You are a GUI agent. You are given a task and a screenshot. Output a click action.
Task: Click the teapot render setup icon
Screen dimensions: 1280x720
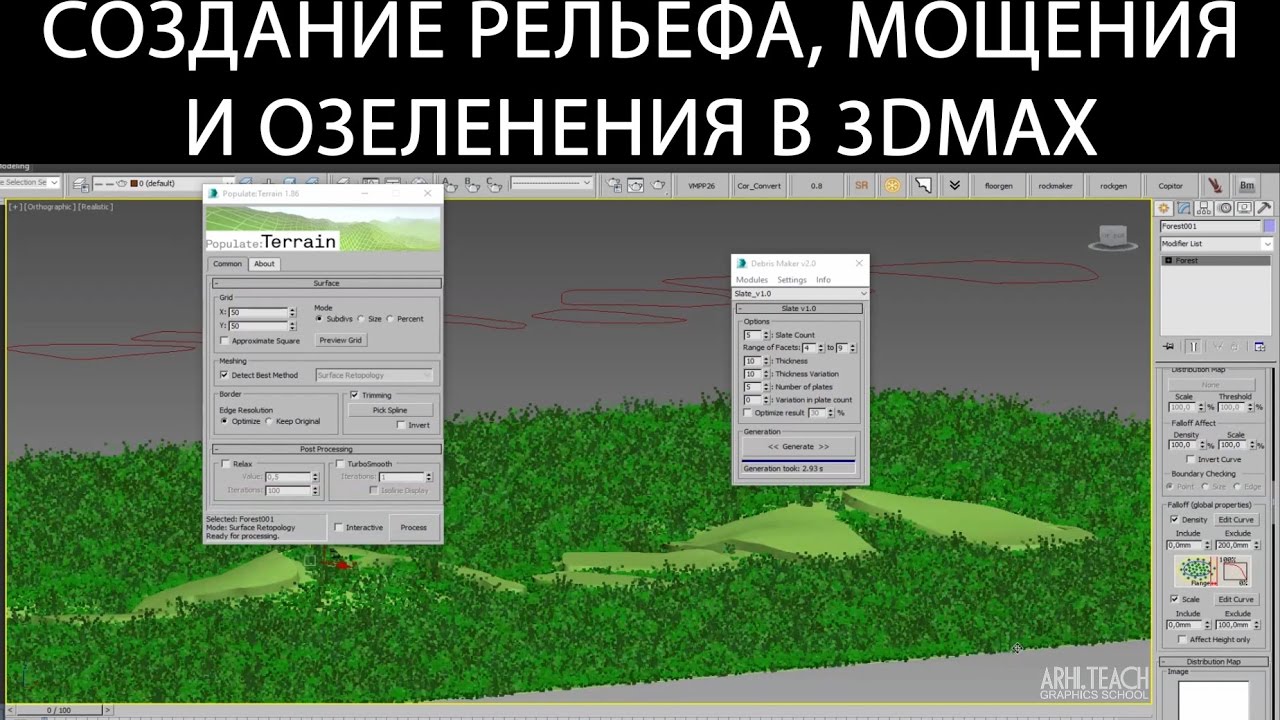pos(614,185)
